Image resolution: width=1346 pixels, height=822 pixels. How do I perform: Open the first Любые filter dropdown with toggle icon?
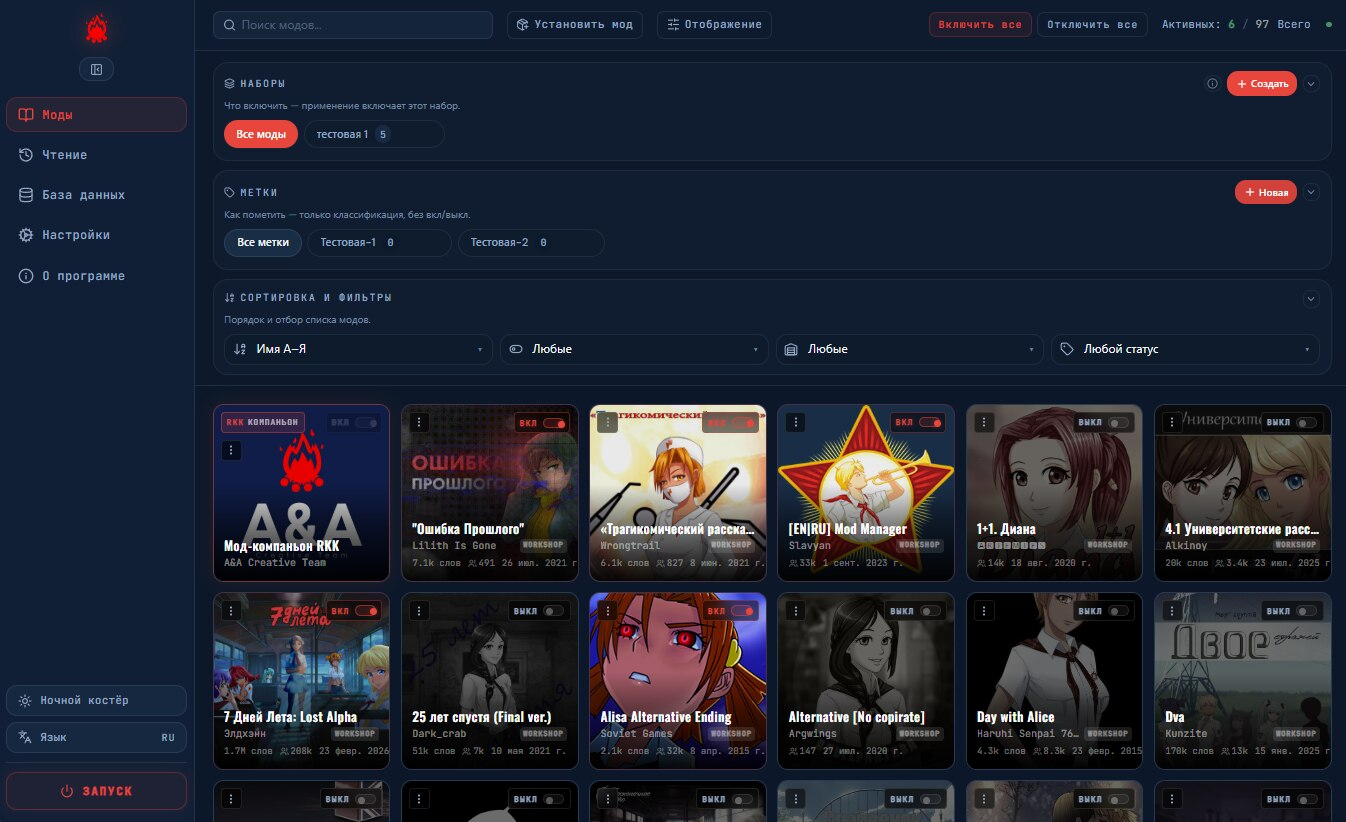coord(634,349)
